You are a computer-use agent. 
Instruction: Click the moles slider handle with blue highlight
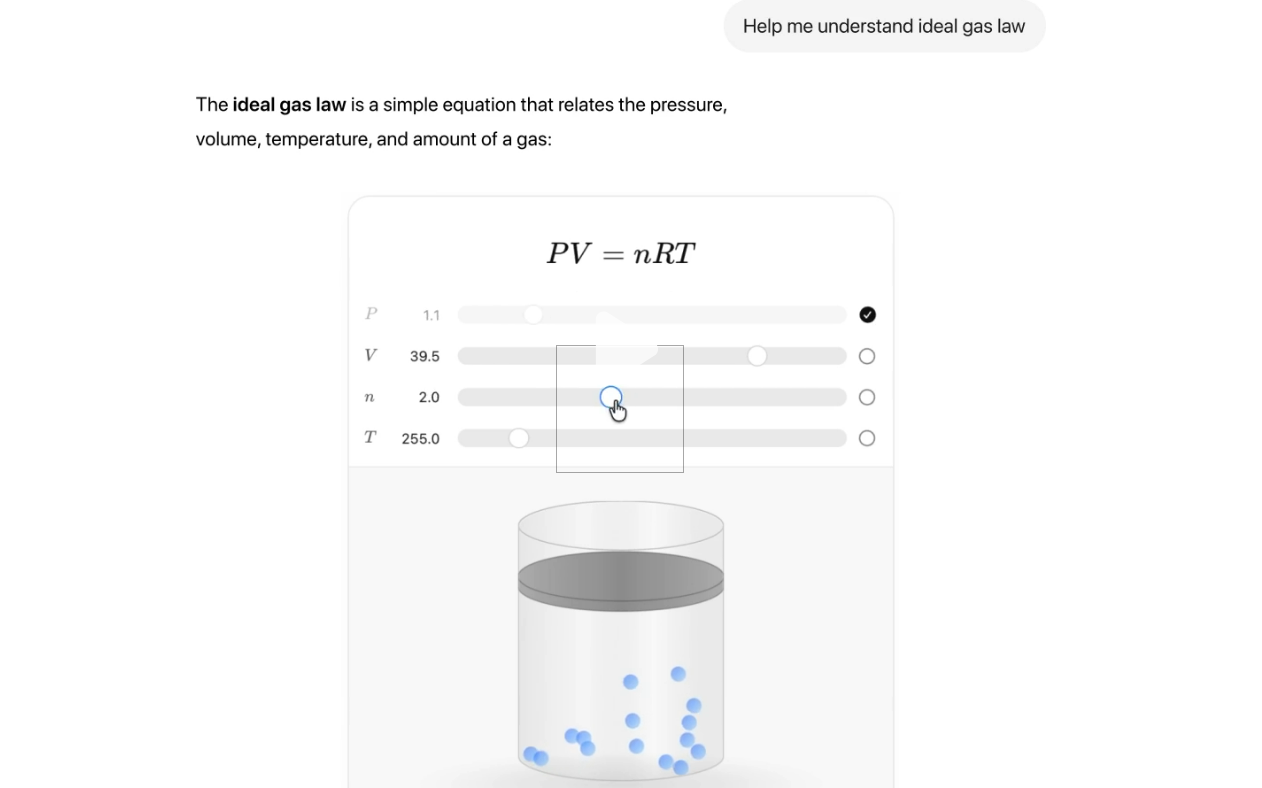click(x=612, y=397)
